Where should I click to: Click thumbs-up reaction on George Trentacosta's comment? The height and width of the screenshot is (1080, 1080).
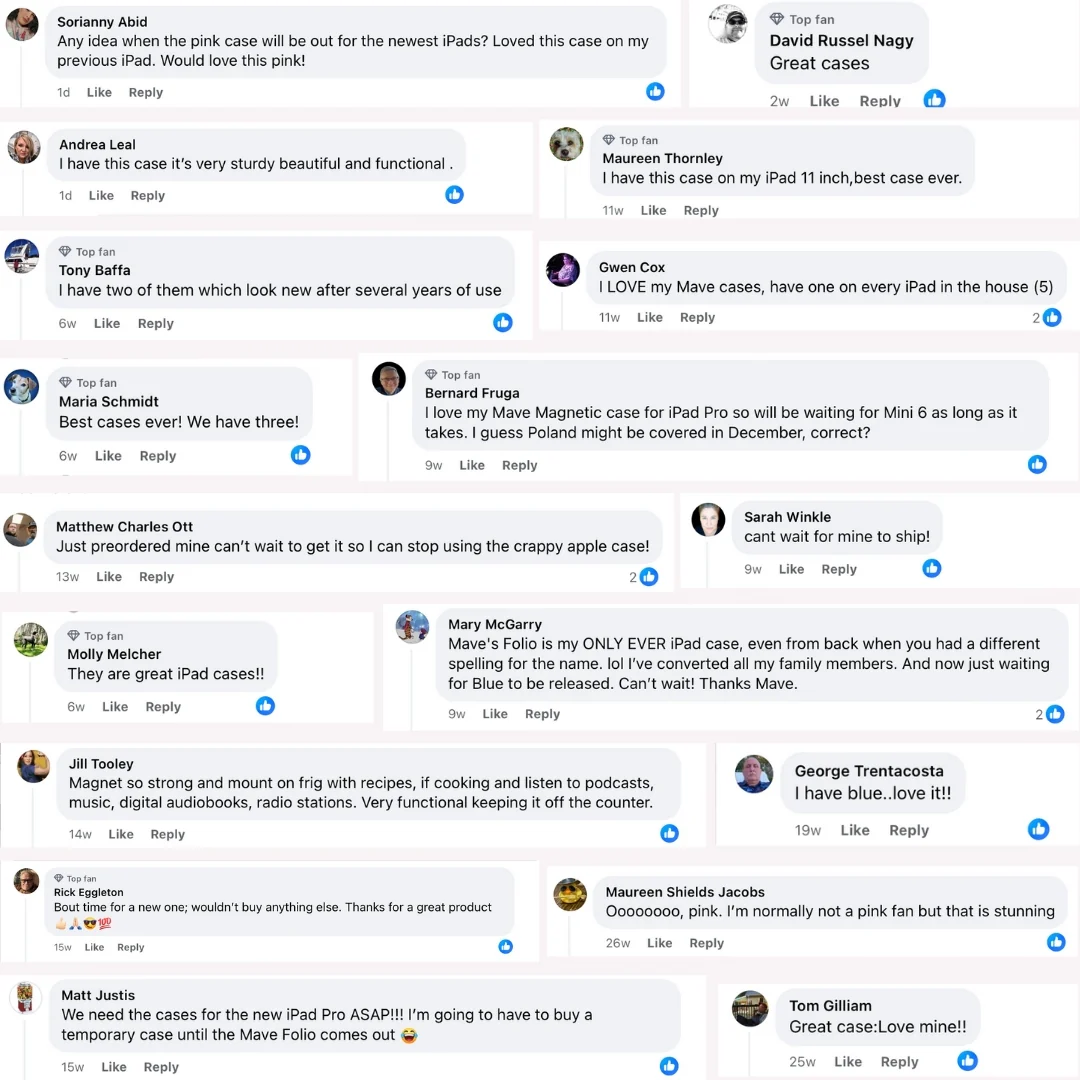[1038, 829]
